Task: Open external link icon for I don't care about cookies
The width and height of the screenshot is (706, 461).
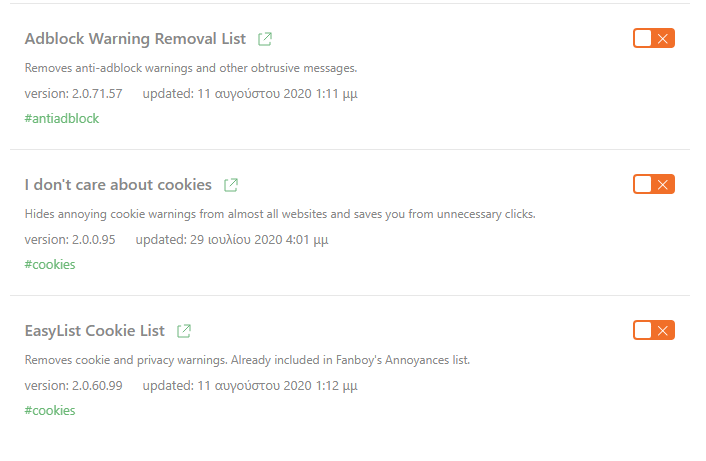Action: pyautogui.click(x=231, y=185)
